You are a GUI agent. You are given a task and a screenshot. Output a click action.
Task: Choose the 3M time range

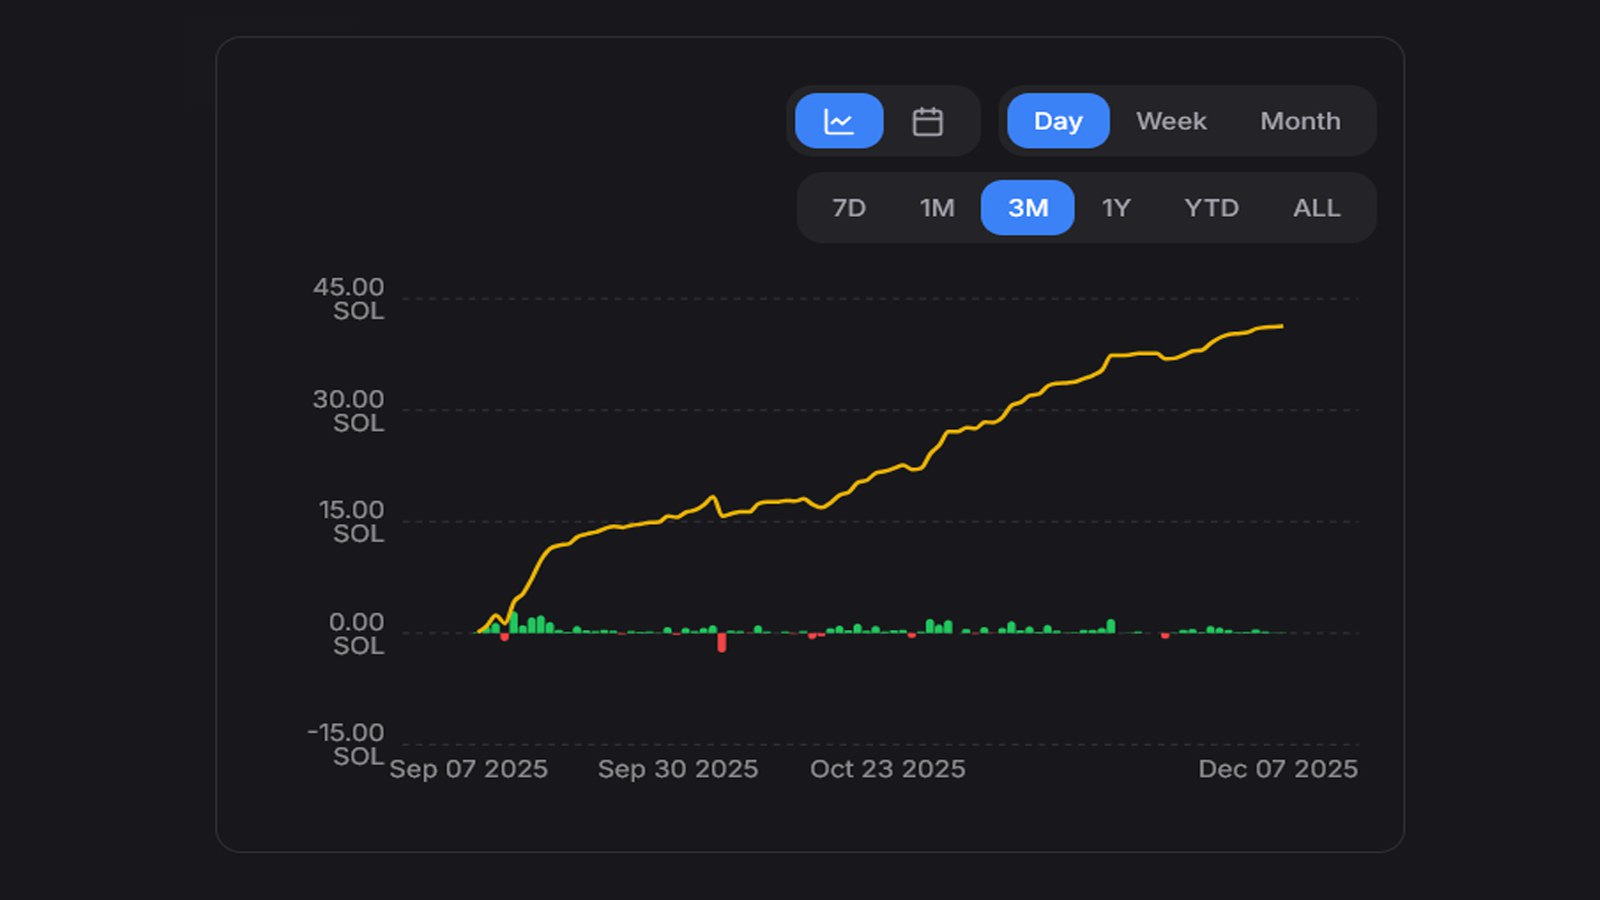tap(1028, 208)
